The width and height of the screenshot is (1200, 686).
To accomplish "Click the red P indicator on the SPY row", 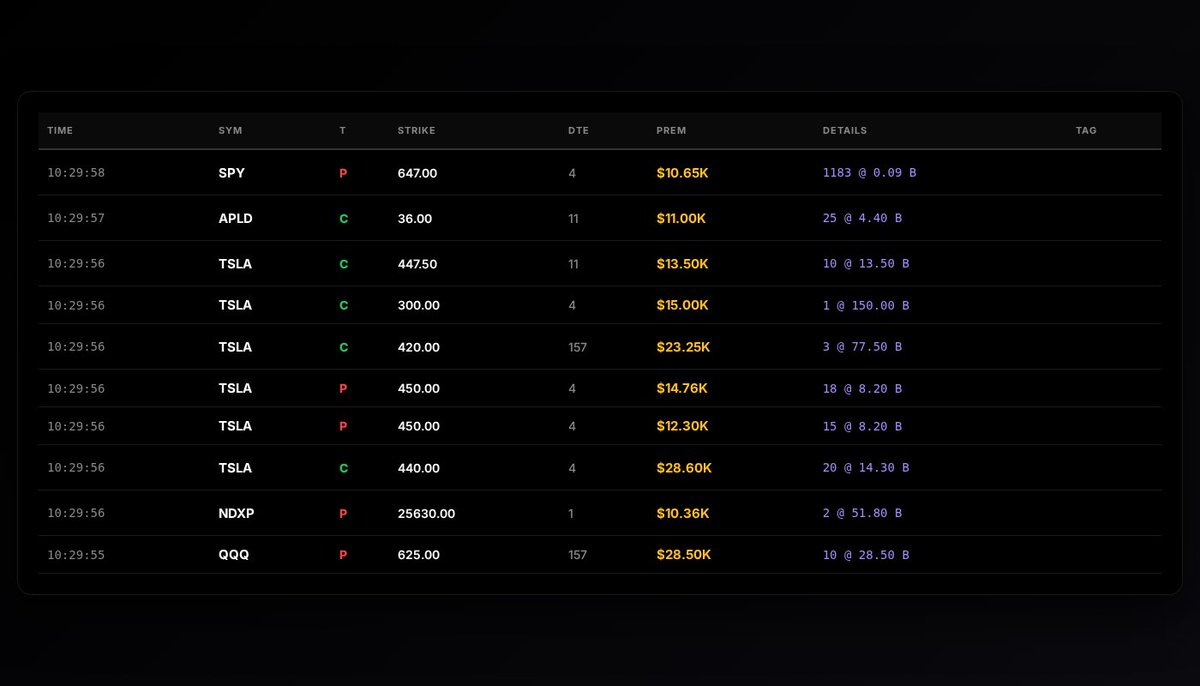I will pyautogui.click(x=343, y=173).
